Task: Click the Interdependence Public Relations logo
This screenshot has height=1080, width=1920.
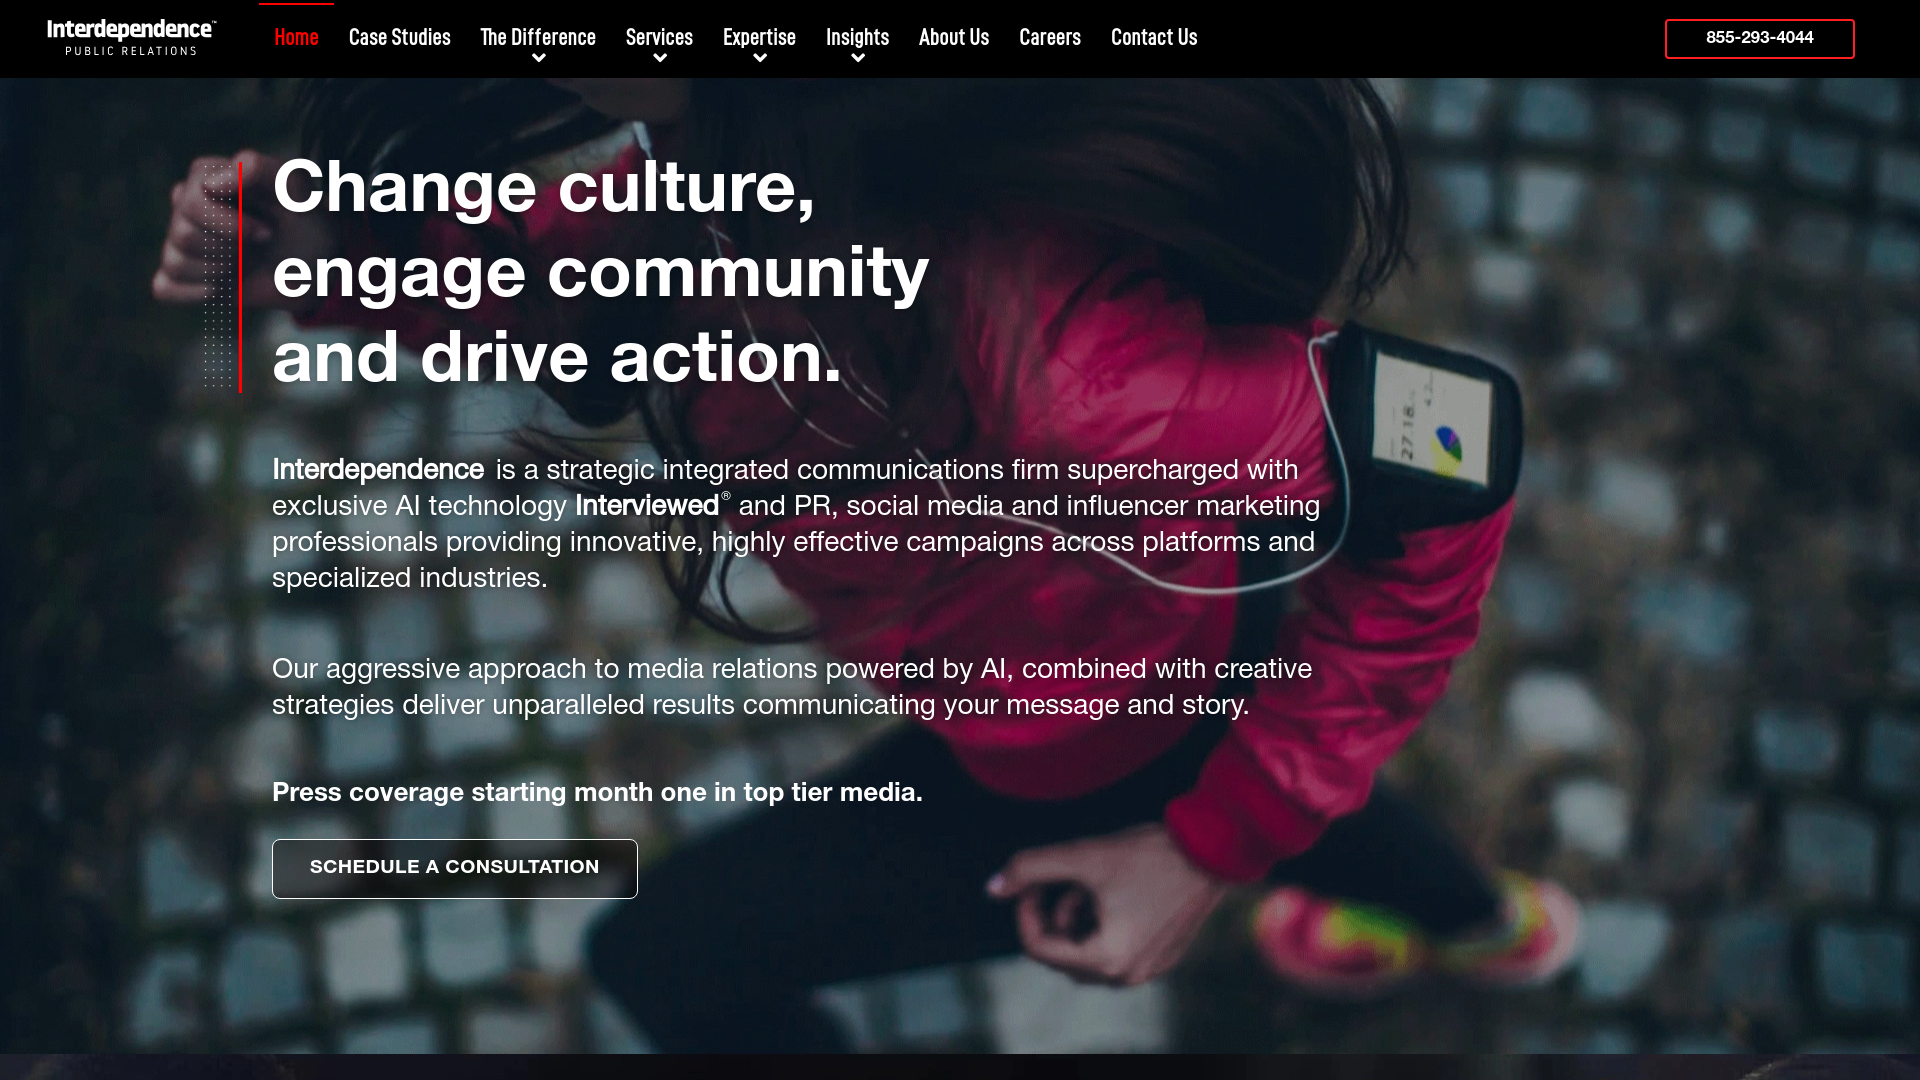Action: pos(131,37)
